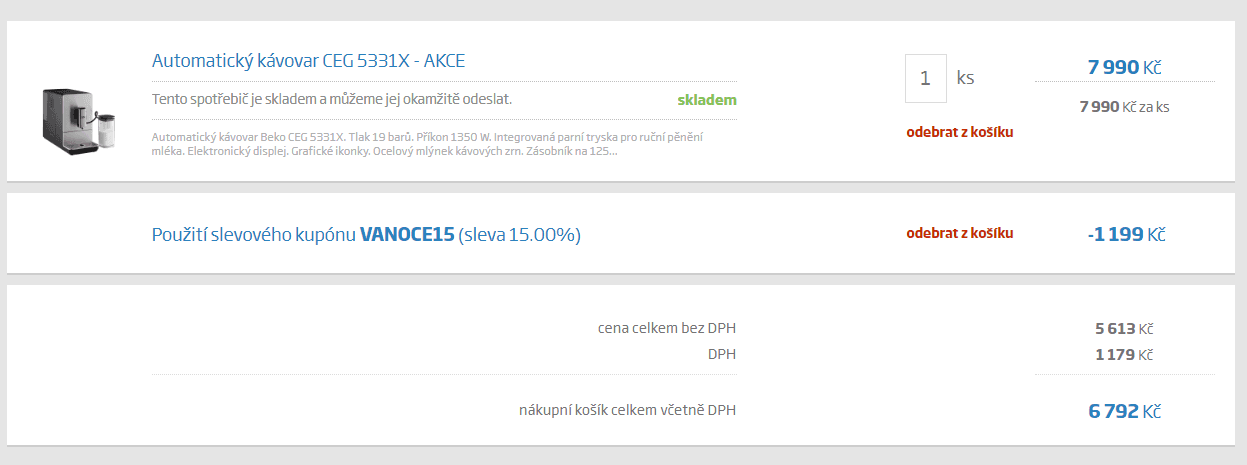This screenshot has height=465, width=1247.
Task: Click the nákupní košík celkem včetně DPH label
Action: click(627, 409)
